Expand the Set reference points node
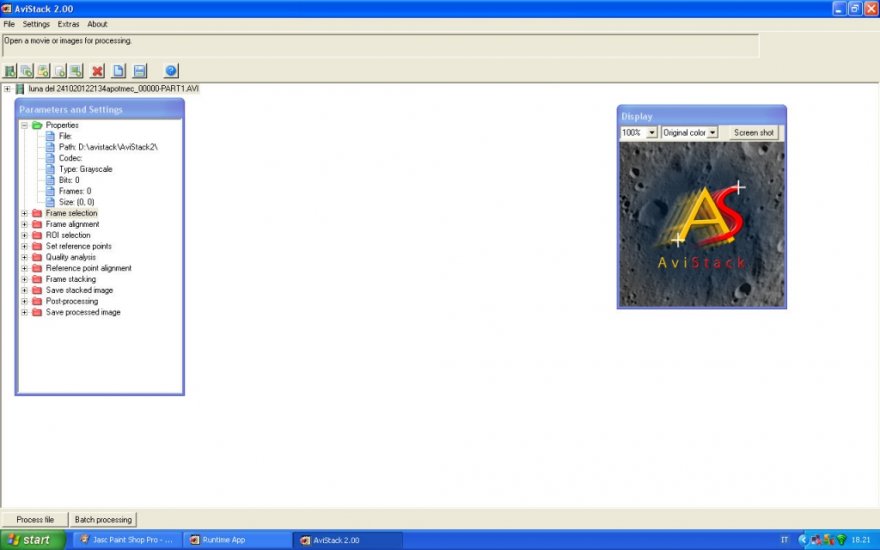This screenshot has height=550, width=880. tap(25, 246)
